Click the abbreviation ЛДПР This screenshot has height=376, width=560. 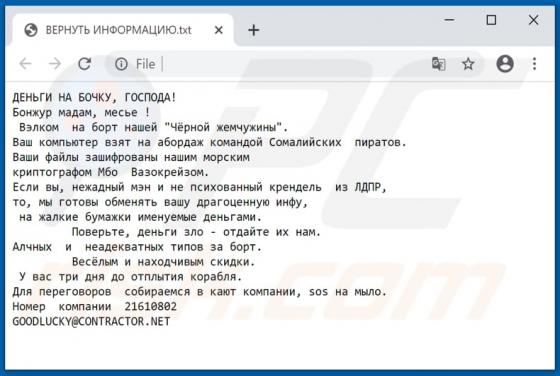tap(368, 187)
